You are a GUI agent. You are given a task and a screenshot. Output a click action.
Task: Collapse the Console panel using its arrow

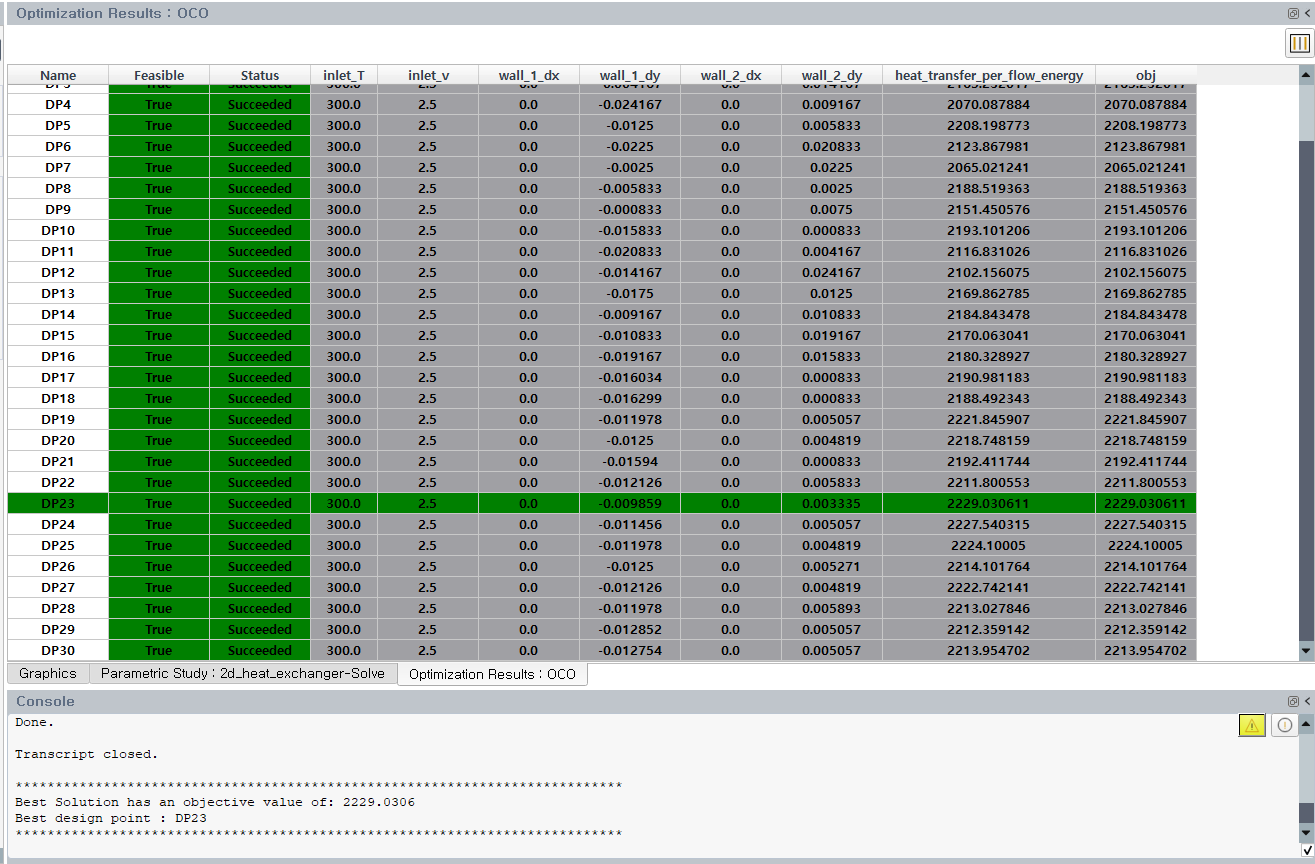coord(1307,701)
